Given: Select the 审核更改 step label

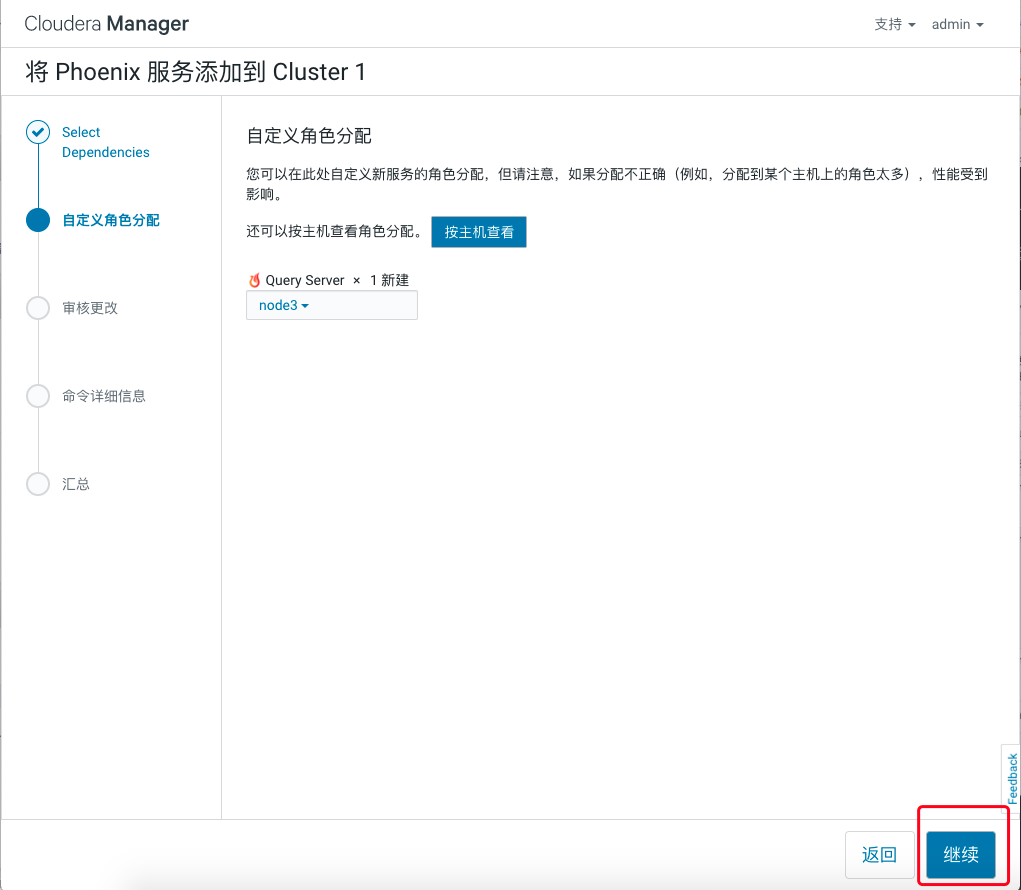Looking at the screenshot, I should pyautogui.click(x=90, y=308).
